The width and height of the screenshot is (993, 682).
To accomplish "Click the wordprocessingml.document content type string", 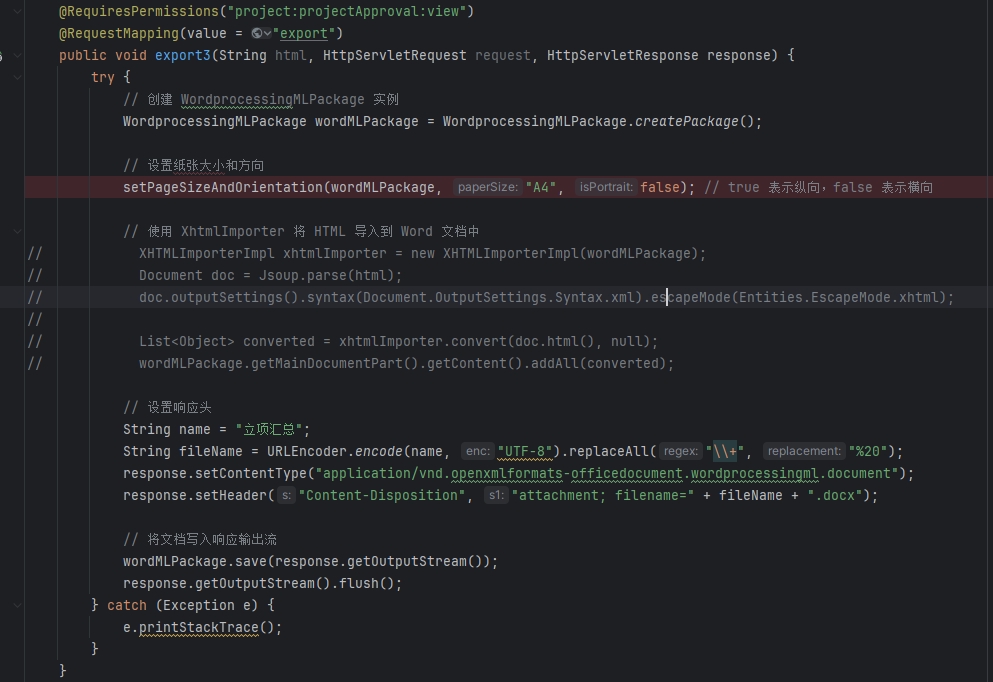I will pos(607,474).
